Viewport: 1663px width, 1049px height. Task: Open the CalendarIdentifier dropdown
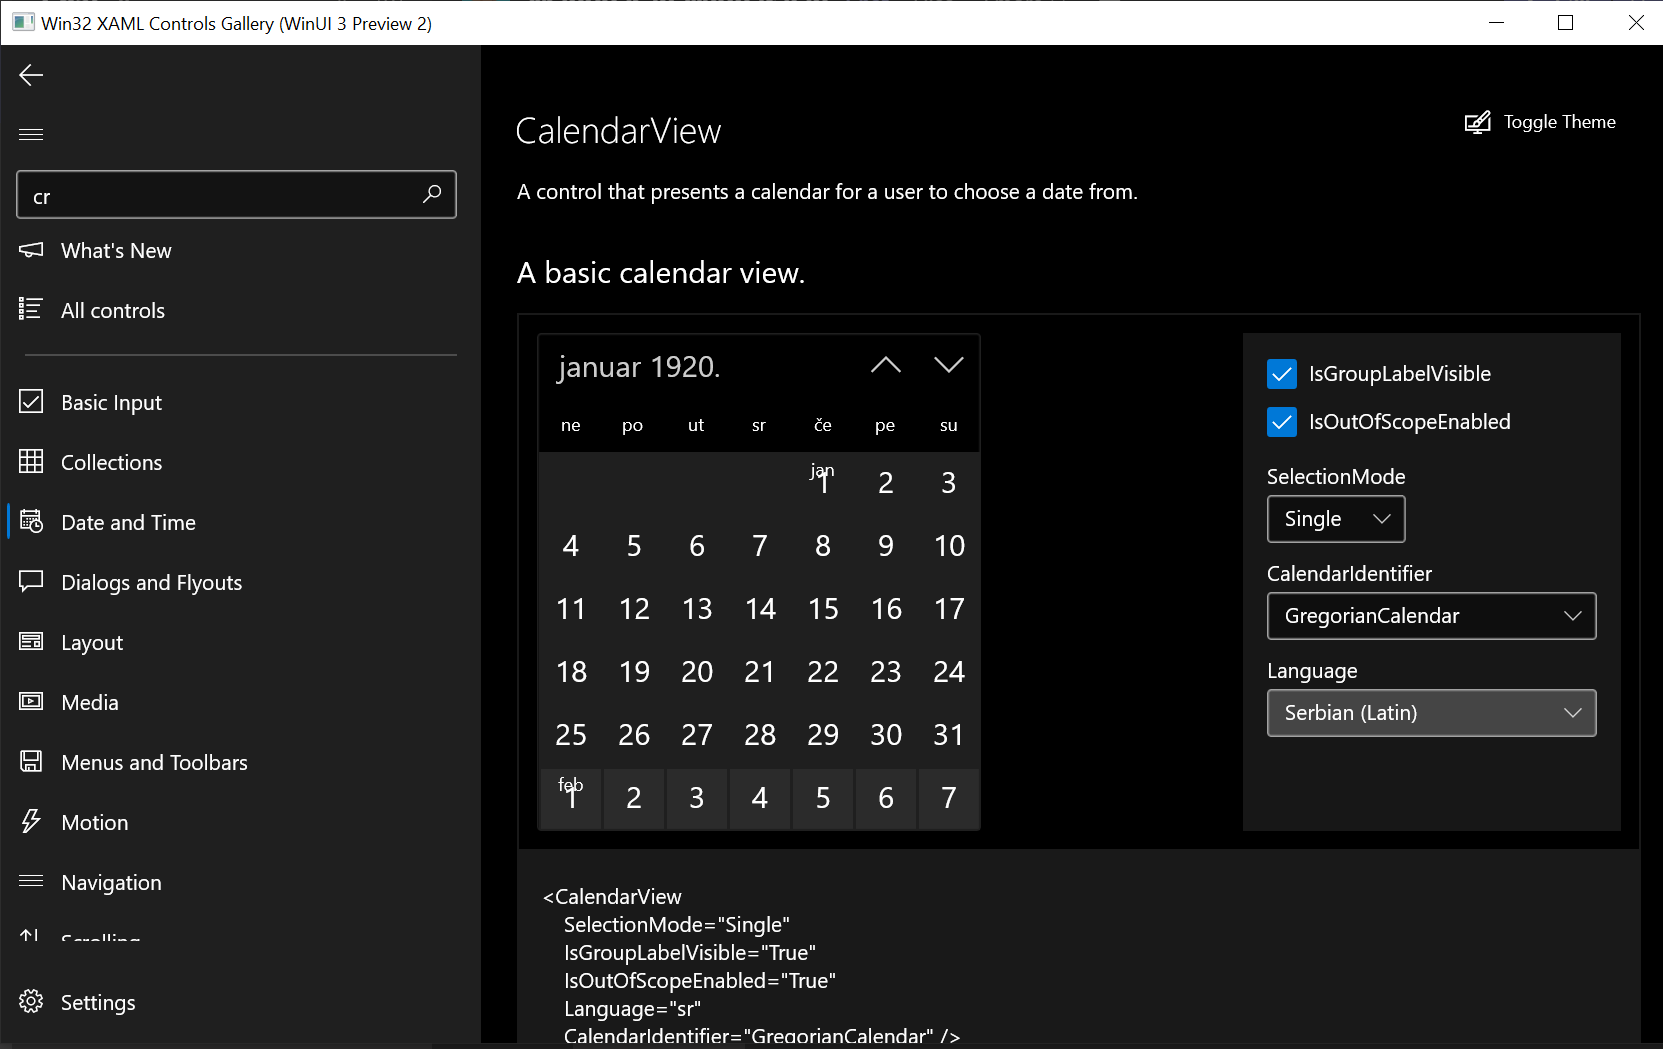pyautogui.click(x=1431, y=616)
